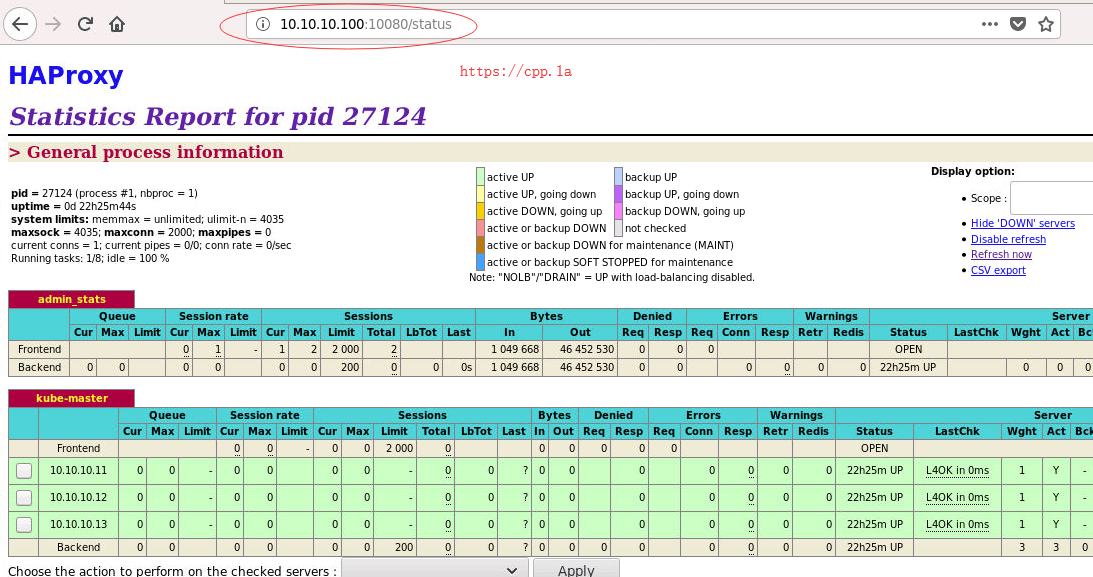Click Statistics Report for pid 27124 heading
This screenshot has height=577, width=1093.
tap(217, 116)
